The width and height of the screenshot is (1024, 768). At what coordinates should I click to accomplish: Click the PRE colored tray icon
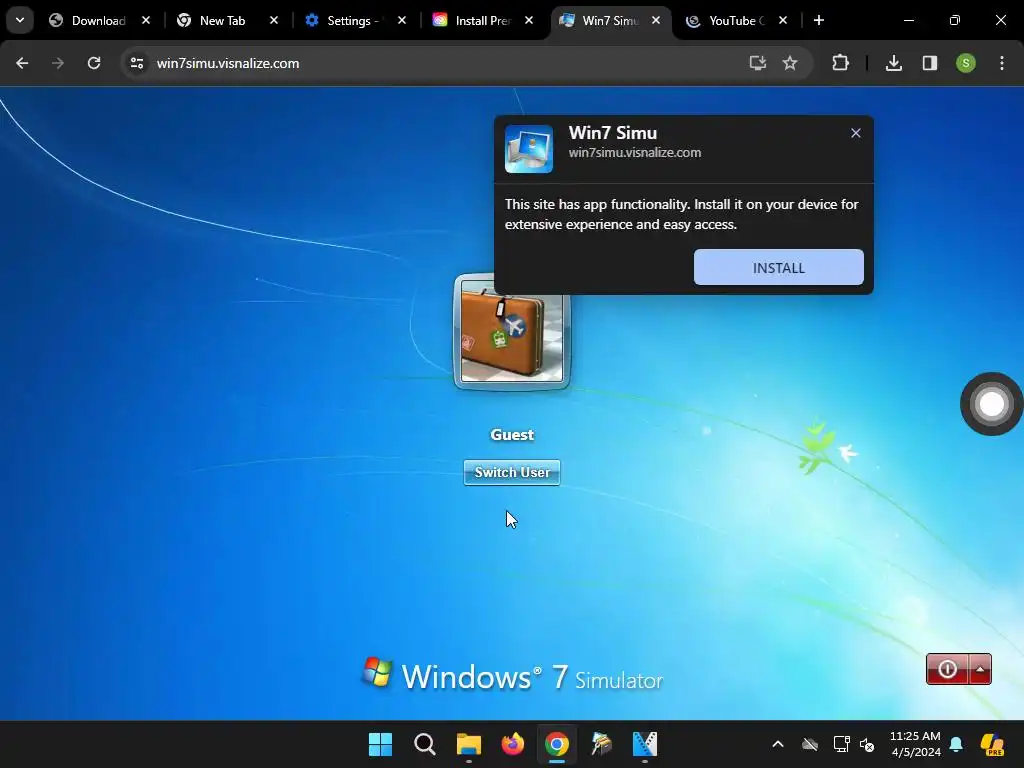(992, 744)
